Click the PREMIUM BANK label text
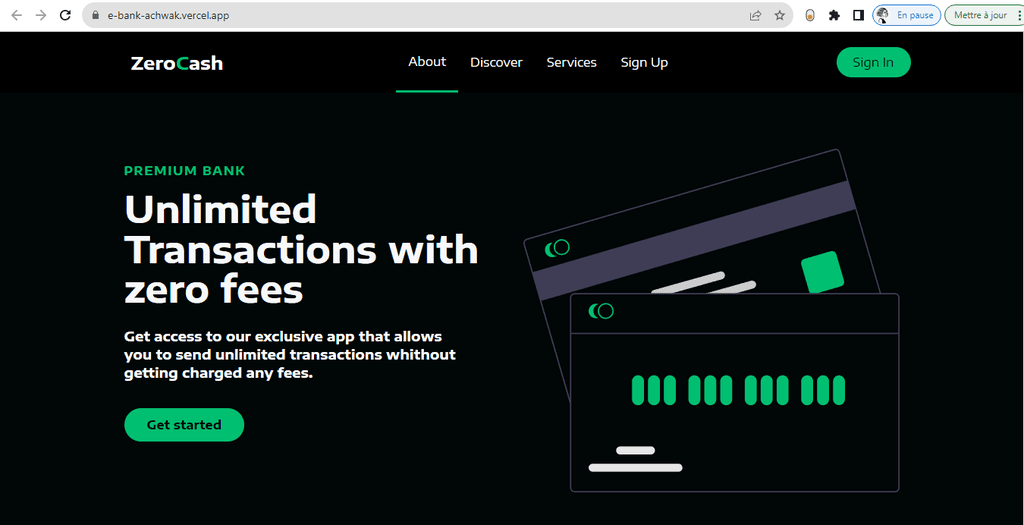The width and height of the screenshot is (1024, 525). pos(185,171)
